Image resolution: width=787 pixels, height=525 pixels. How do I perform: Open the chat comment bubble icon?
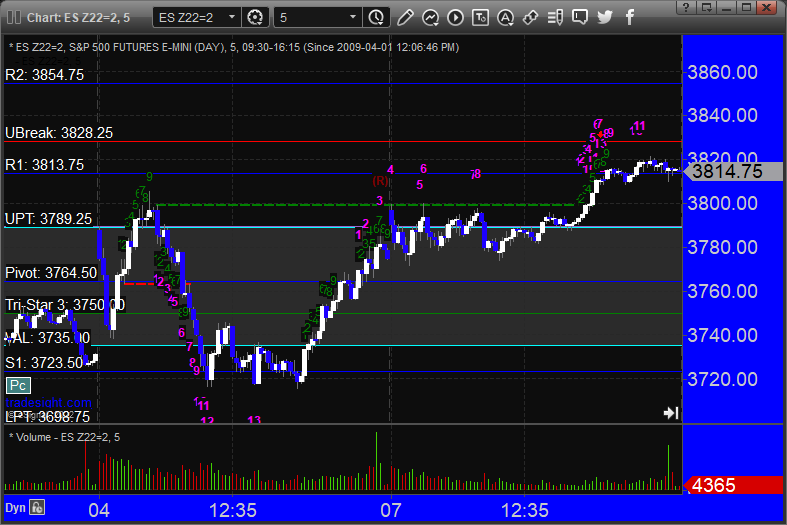point(580,18)
